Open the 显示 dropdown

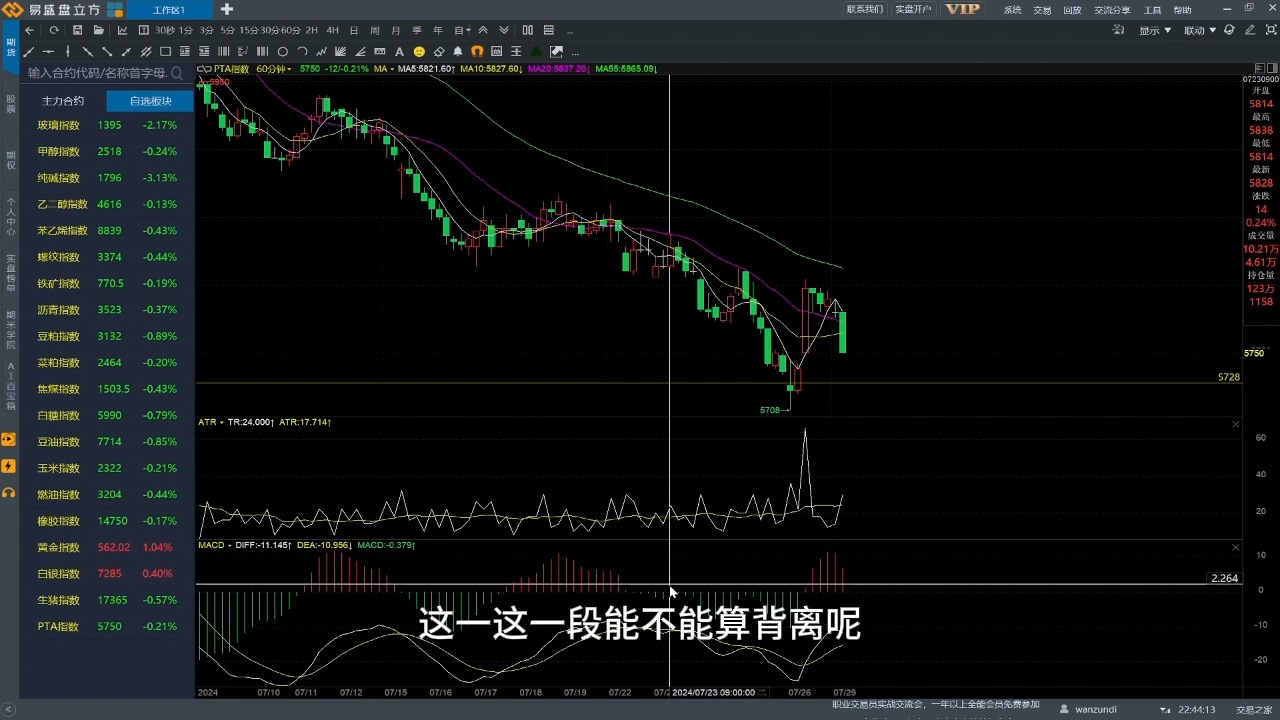tap(1155, 30)
